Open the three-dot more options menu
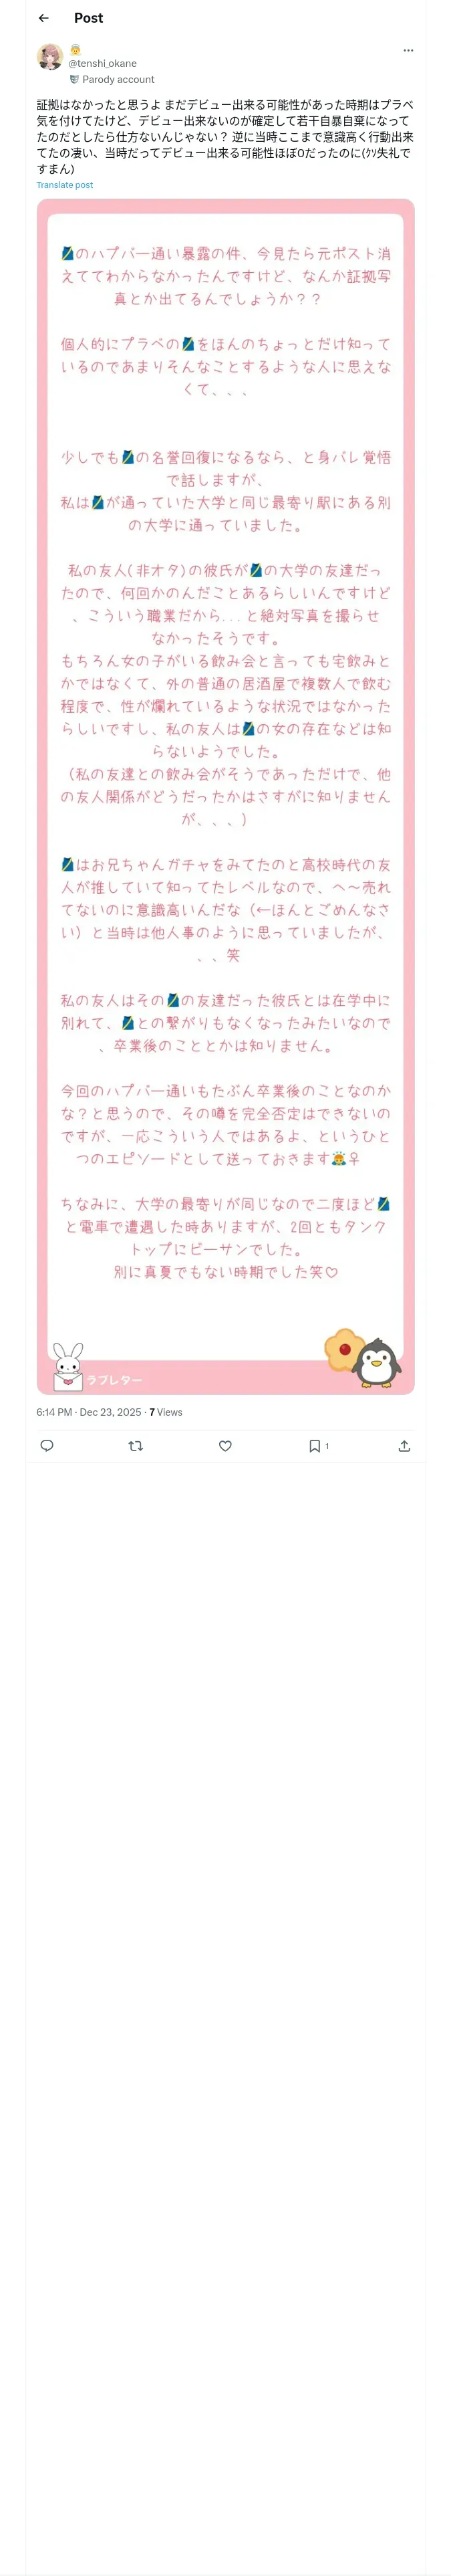The height and width of the screenshot is (2576, 451). pos(408,50)
